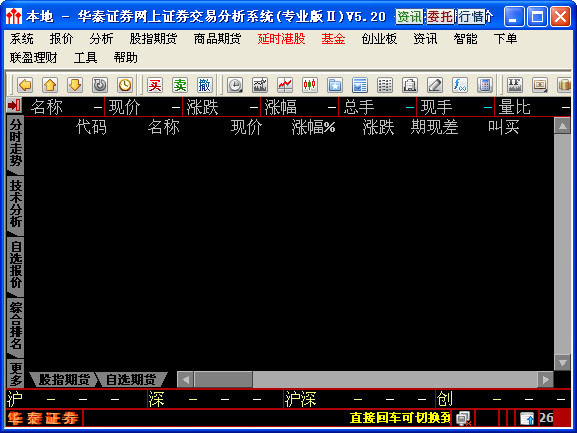Switch to 自选报价 side tab
Image resolution: width=577 pixels, height=433 pixels.
pos(15,266)
